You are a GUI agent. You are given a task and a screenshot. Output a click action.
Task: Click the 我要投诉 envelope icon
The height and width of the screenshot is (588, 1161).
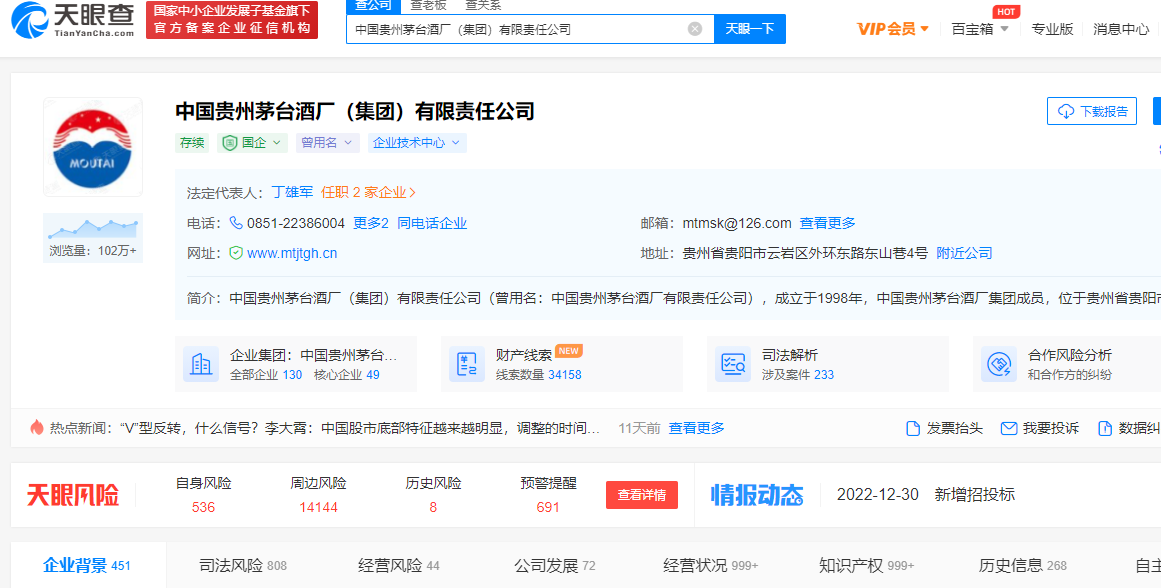(x=1008, y=428)
